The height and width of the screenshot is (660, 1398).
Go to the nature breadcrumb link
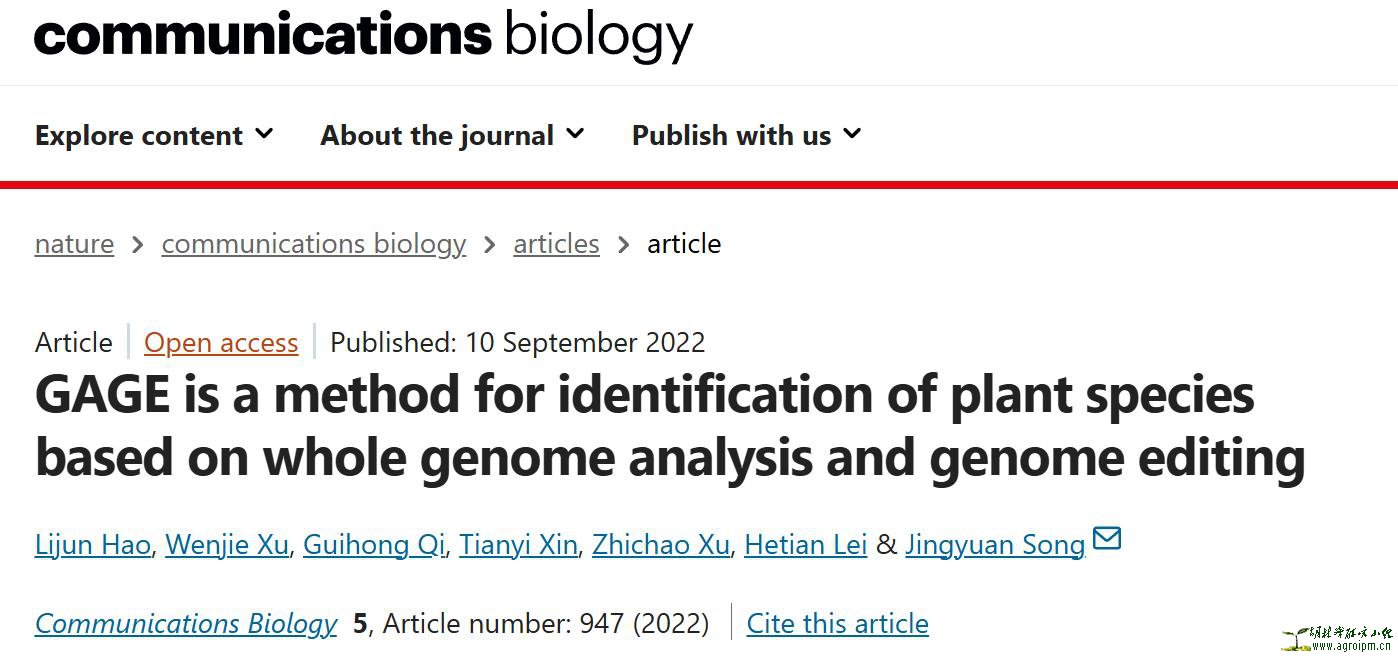74,244
